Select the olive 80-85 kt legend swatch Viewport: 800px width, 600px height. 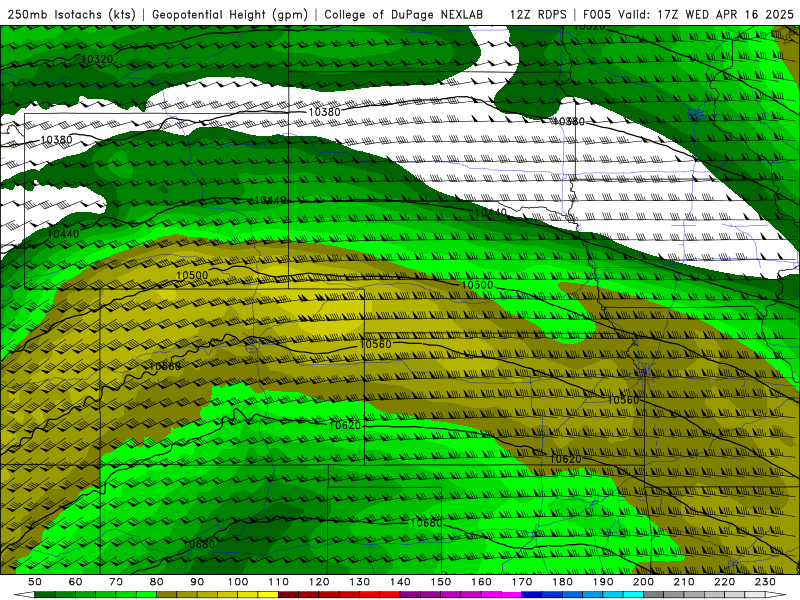point(166,595)
